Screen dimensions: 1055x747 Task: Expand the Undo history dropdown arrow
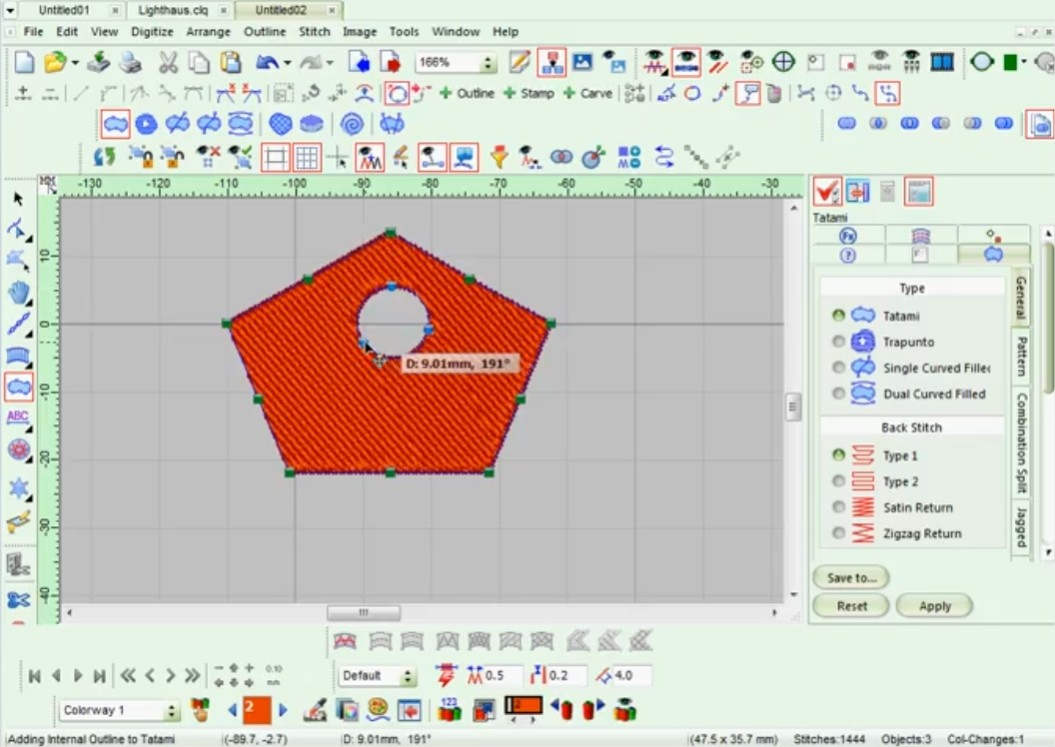click(287, 63)
